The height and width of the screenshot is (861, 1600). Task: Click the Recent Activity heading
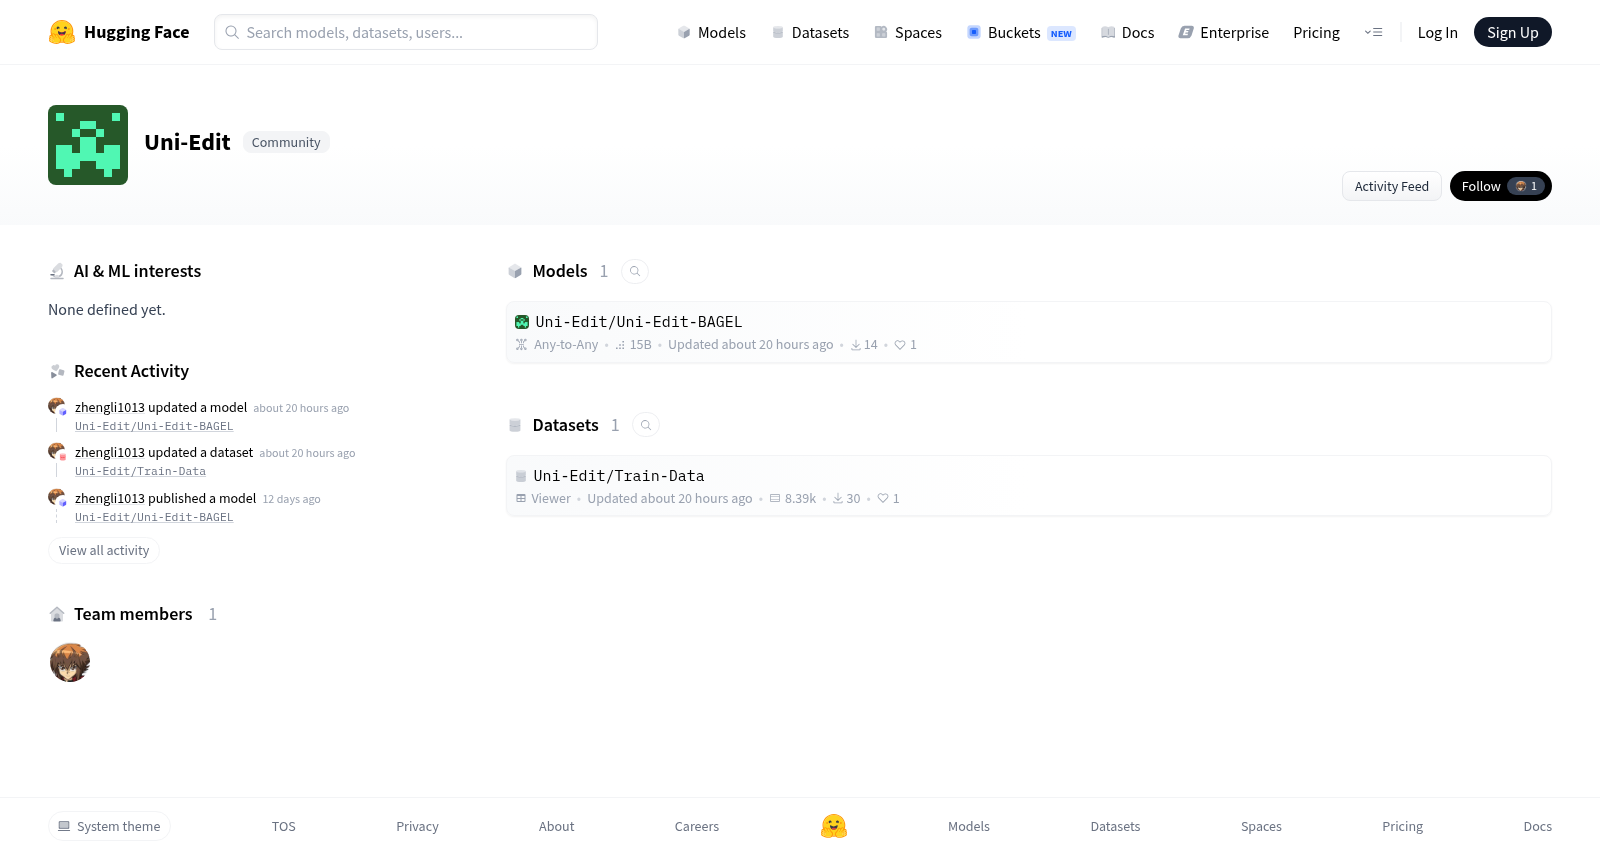131,371
